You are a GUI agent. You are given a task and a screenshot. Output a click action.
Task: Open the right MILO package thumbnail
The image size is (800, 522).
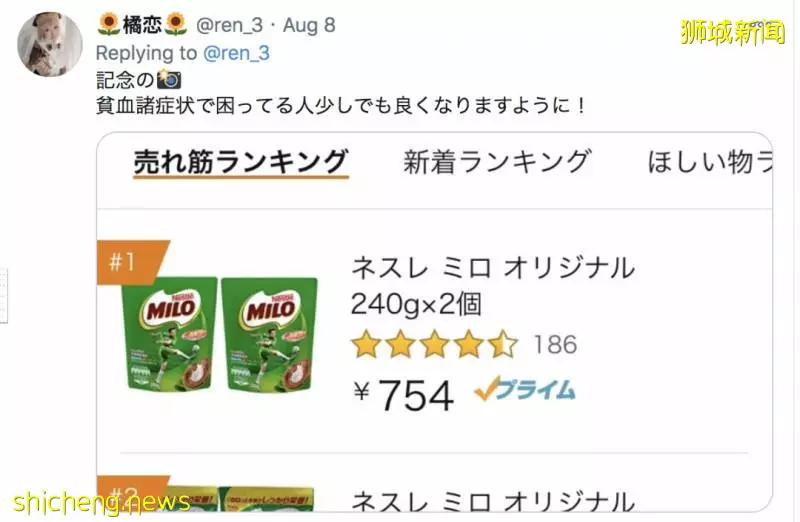coord(269,334)
